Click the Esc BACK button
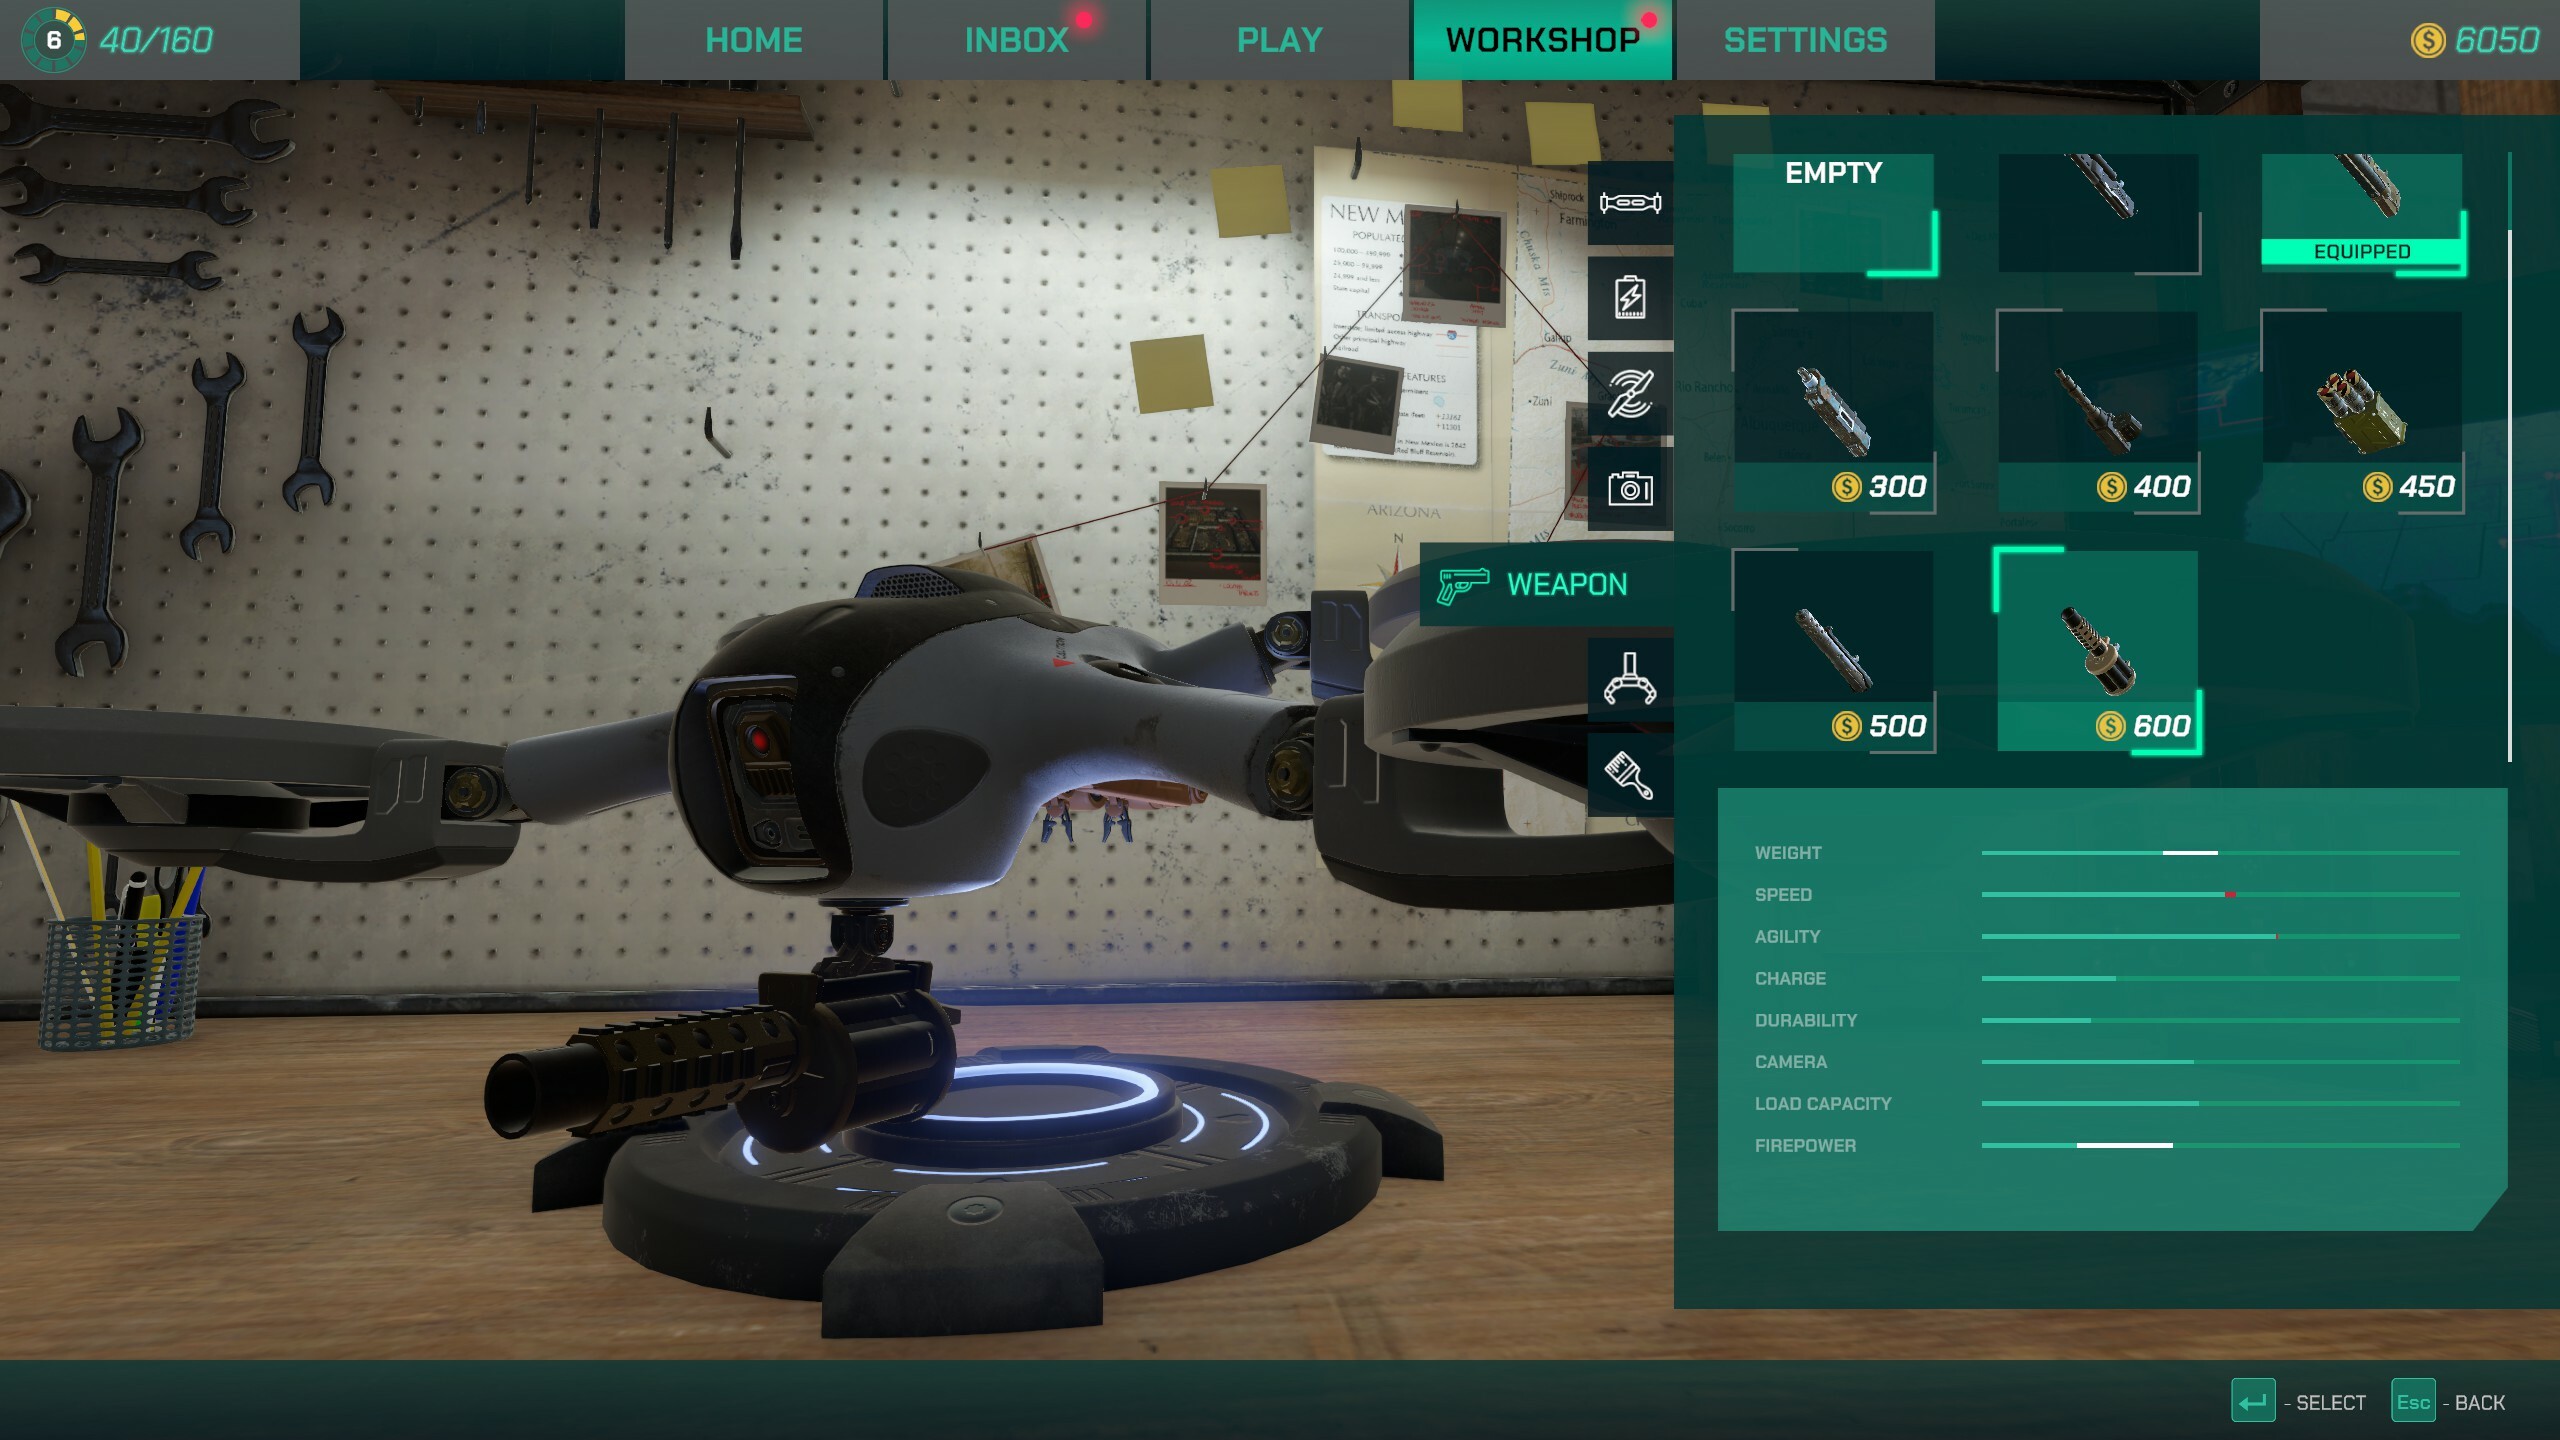The height and width of the screenshot is (1440, 2560). pos(2413,1402)
